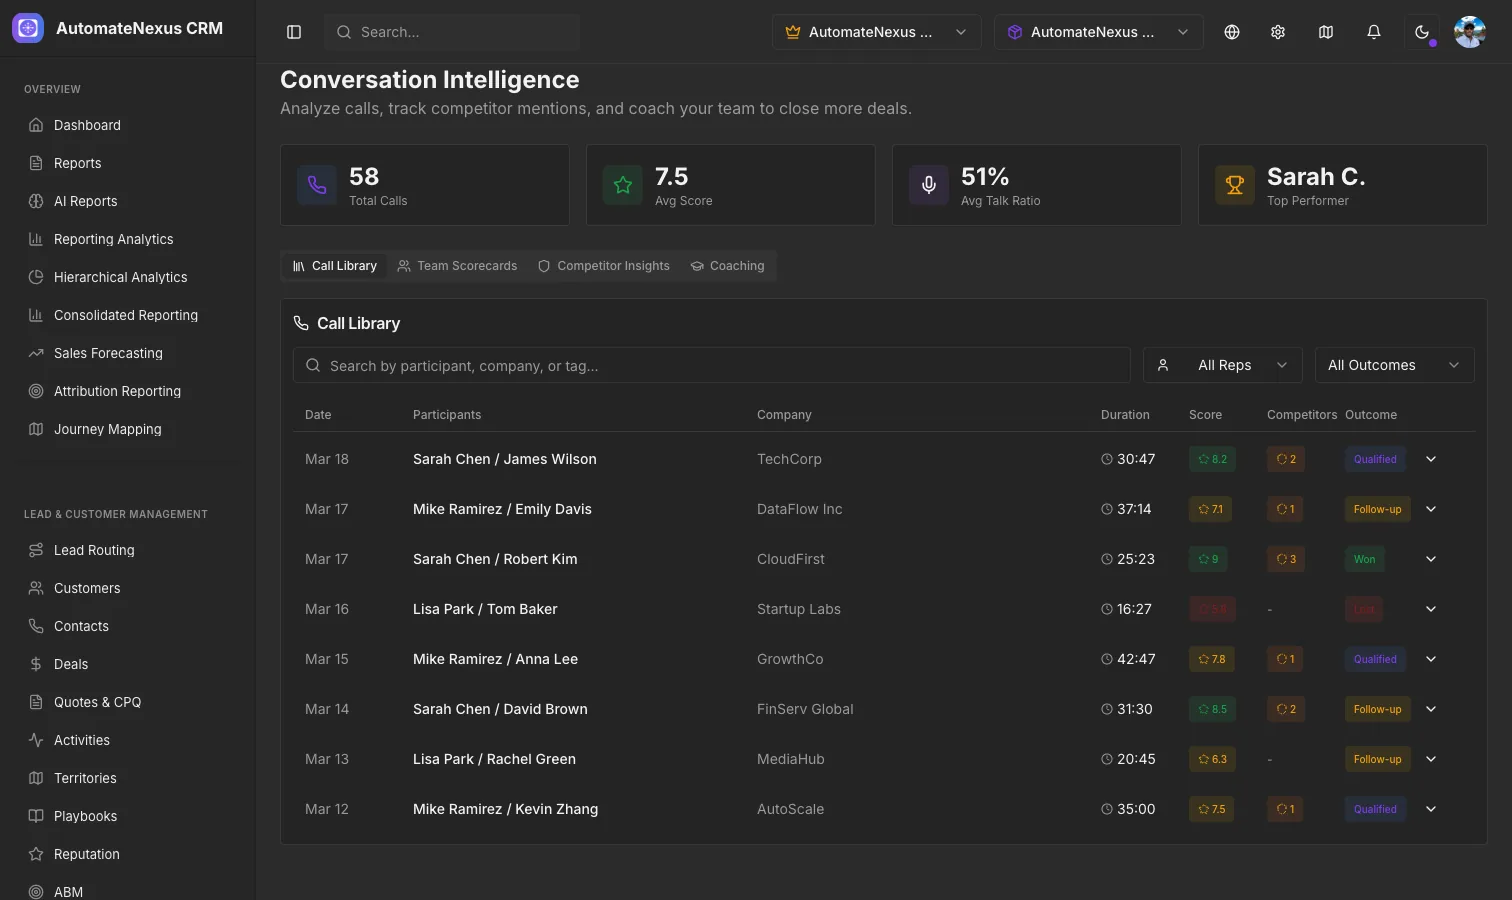The height and width of the screenshot is (900, 1512).
Task: Open the All Reps filter dropdown
Action: pyautogui.click(x=1223, y=365)
